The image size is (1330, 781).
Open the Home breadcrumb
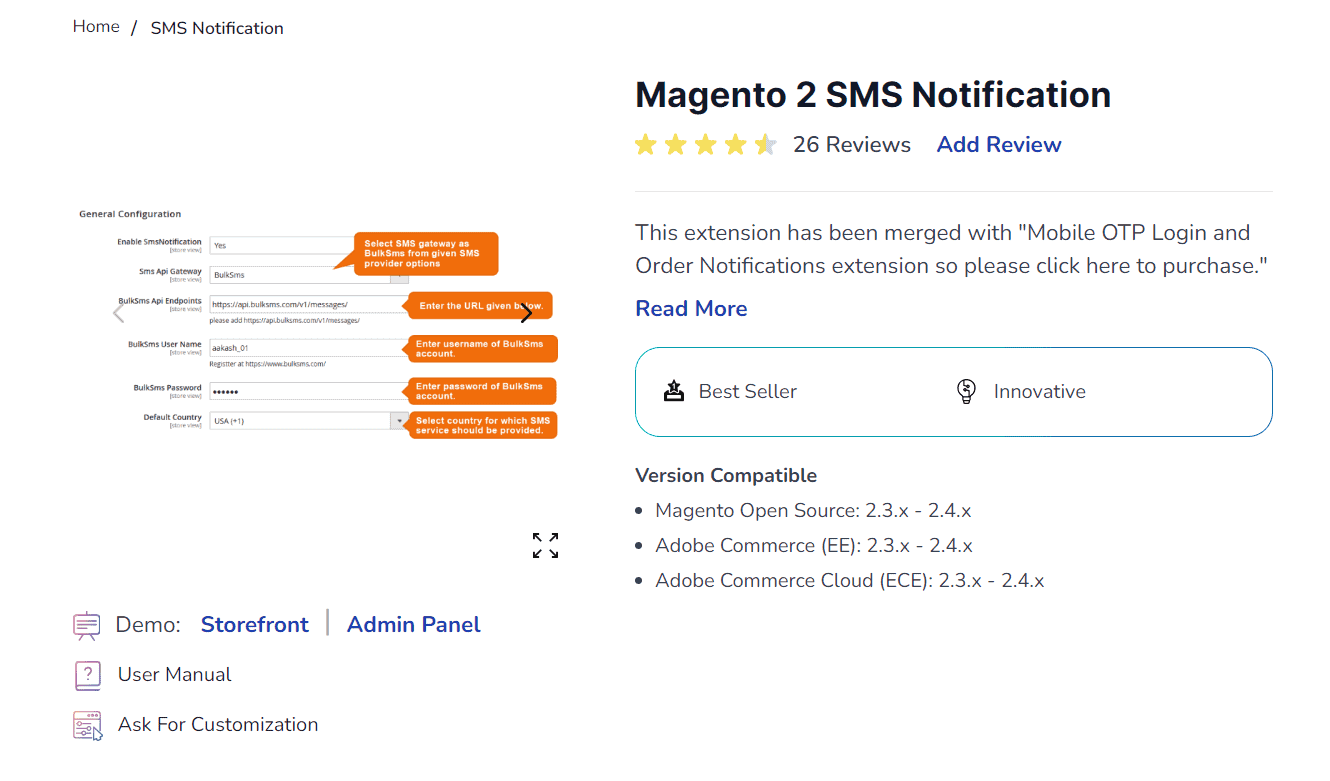coord(96,26)
